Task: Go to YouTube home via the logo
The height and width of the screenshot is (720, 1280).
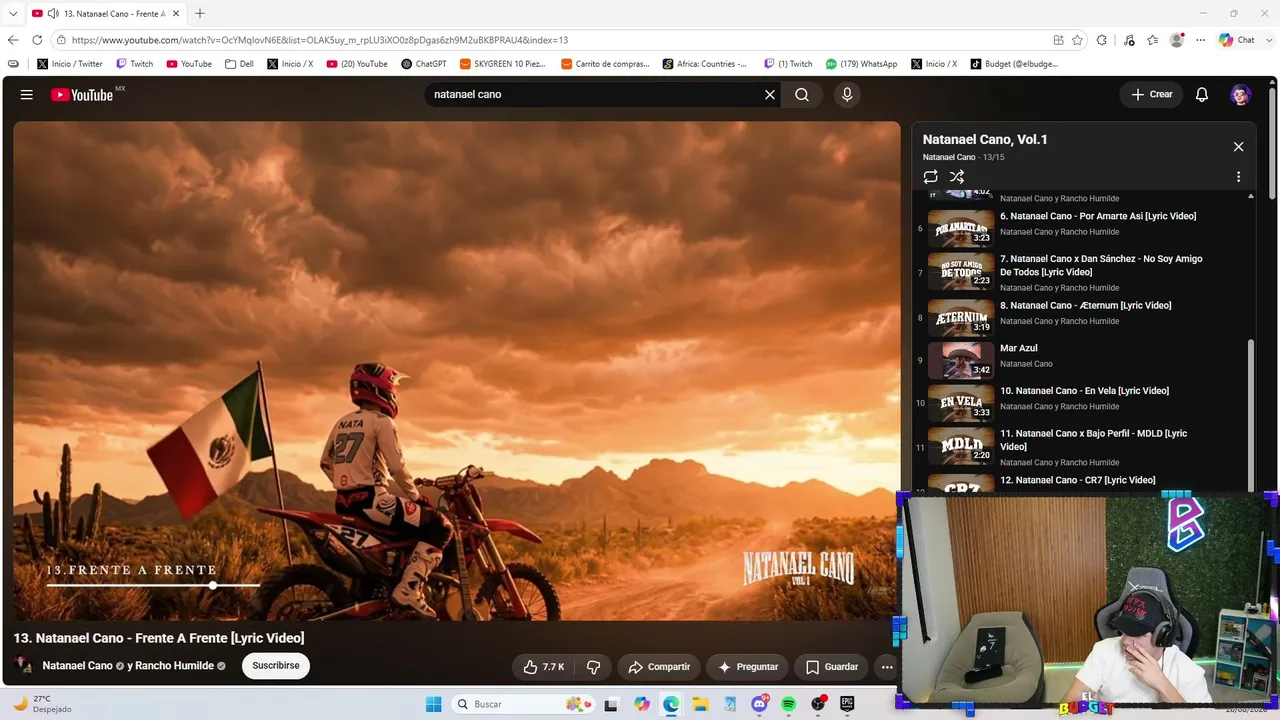Action: pyautogui.click(x=82, y=95)
